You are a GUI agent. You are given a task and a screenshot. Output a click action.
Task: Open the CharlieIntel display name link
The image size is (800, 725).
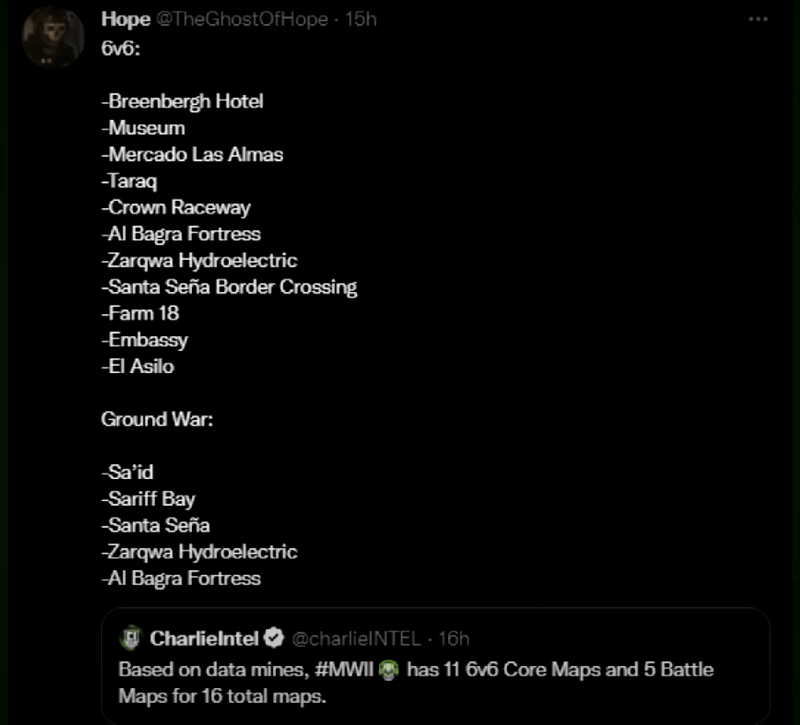tap(204, 638)
